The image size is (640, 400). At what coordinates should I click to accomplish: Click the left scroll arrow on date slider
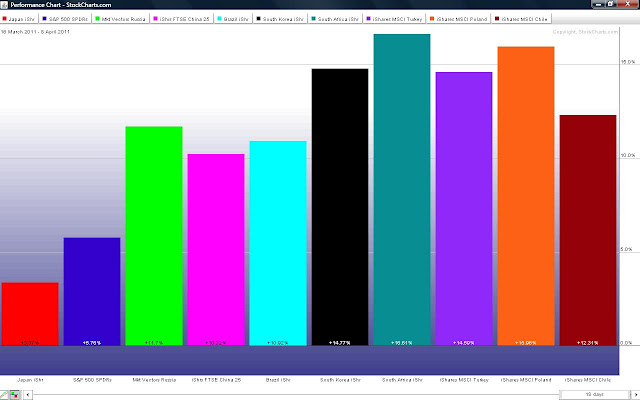click(28, 395)
